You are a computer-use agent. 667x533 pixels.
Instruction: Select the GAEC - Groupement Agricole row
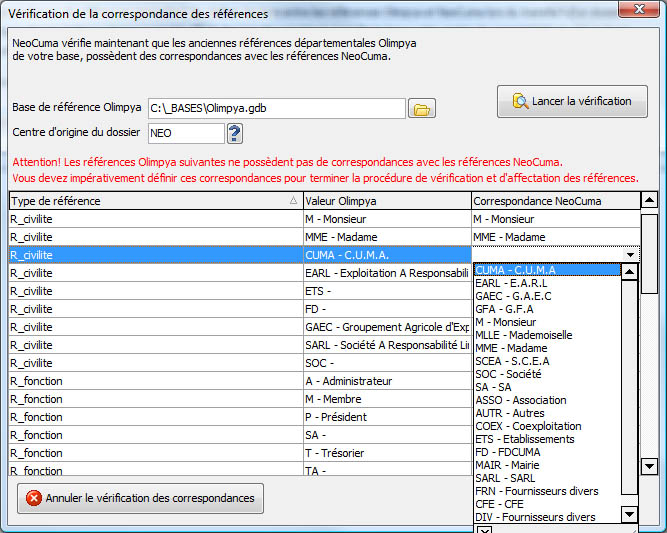tap(387, 327)
